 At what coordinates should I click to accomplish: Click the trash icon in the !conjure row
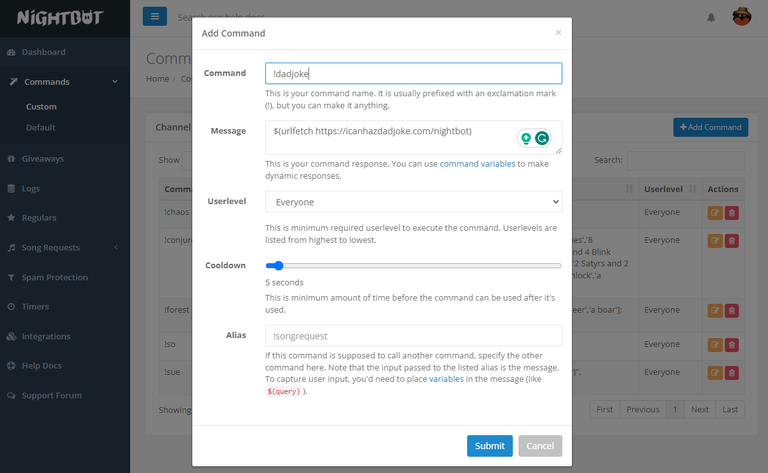732,241
